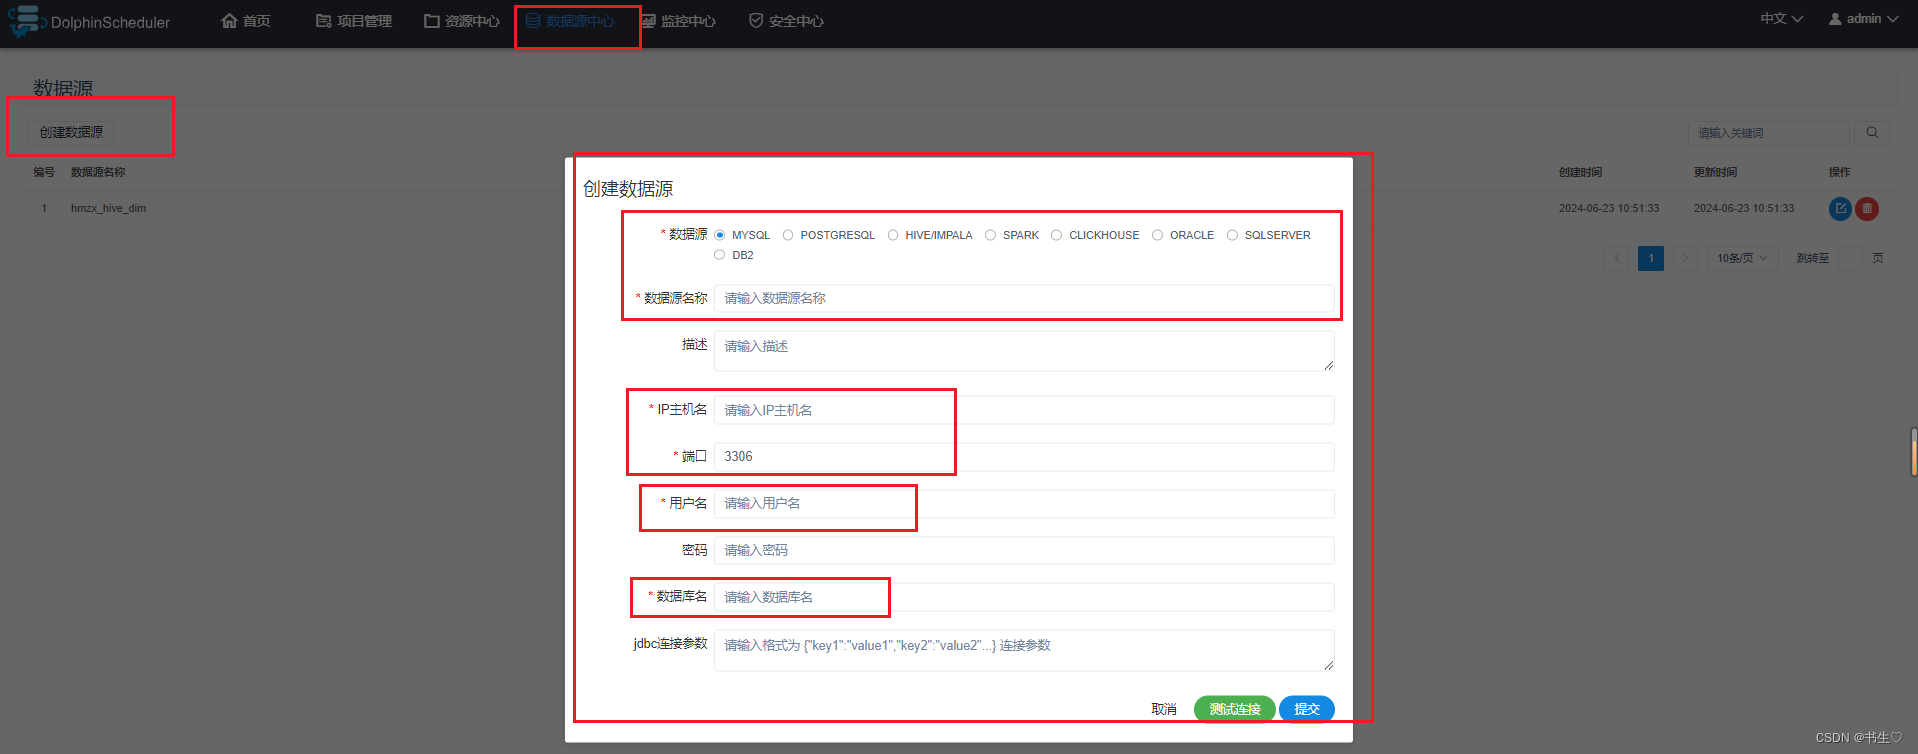The width and height of the screenshot is (1918, 754).
Task: Expand the 10条/页 page size dropdown
Action: point(1742,258)
